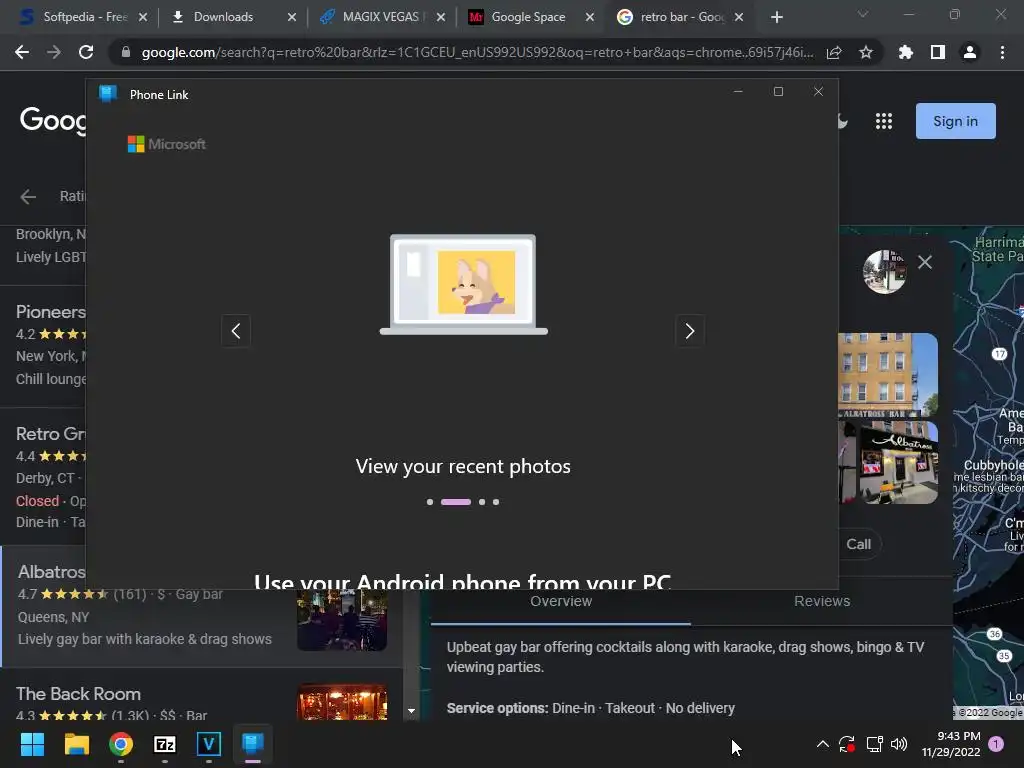Open the notification badge in taskbar

(996, 744)
